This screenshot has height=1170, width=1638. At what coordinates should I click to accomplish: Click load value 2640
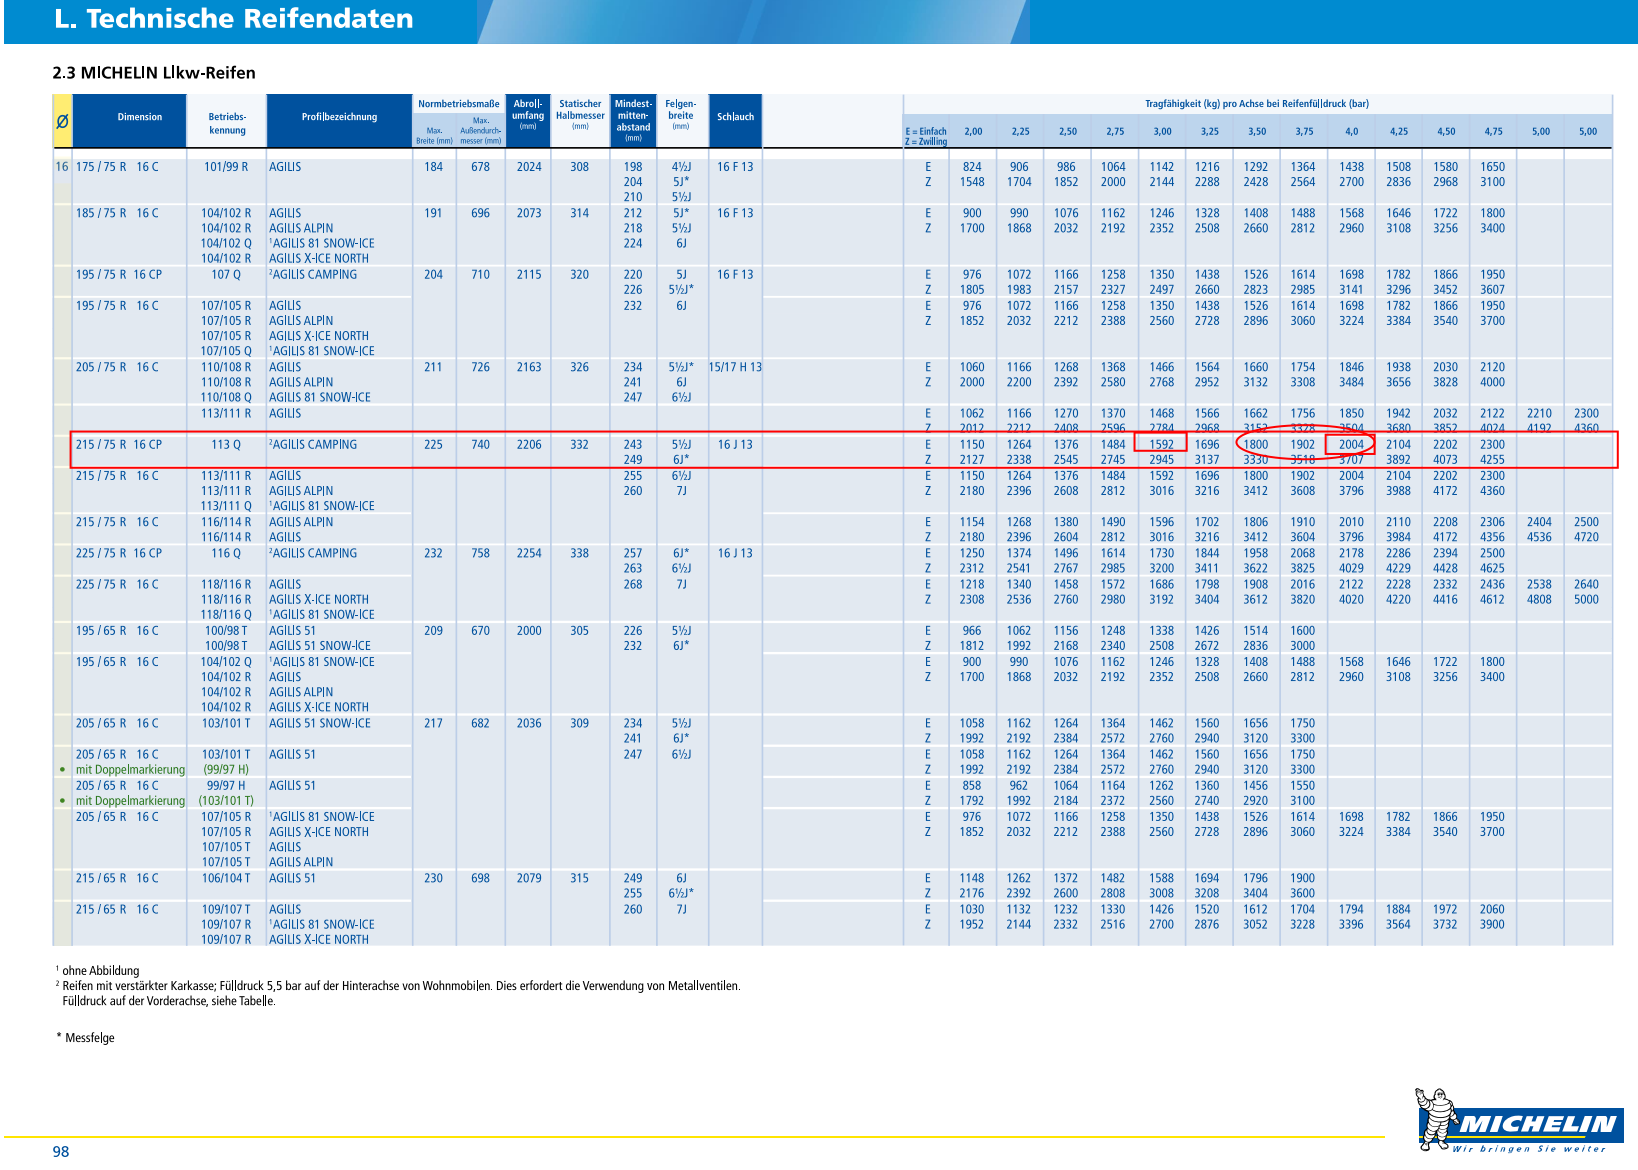point(1587,584)
